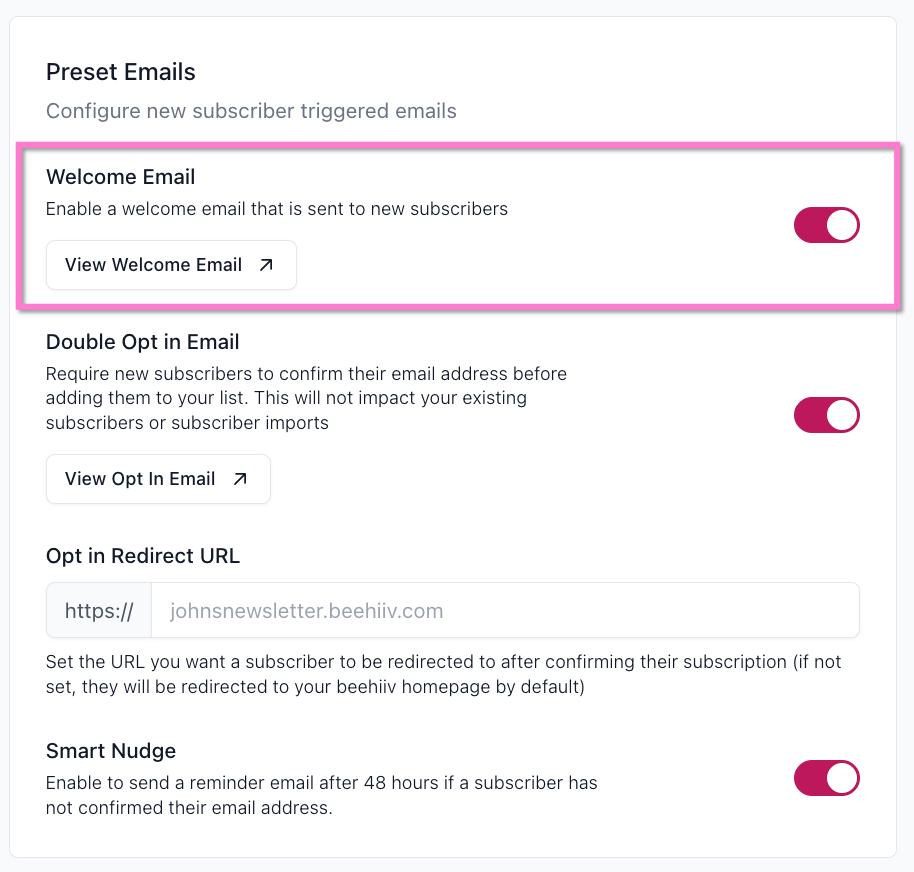This screenshot has width=914, height=872.
Task: Click the Smart Nudge section title
Action: pyautogui.click(x=111, y=751)
